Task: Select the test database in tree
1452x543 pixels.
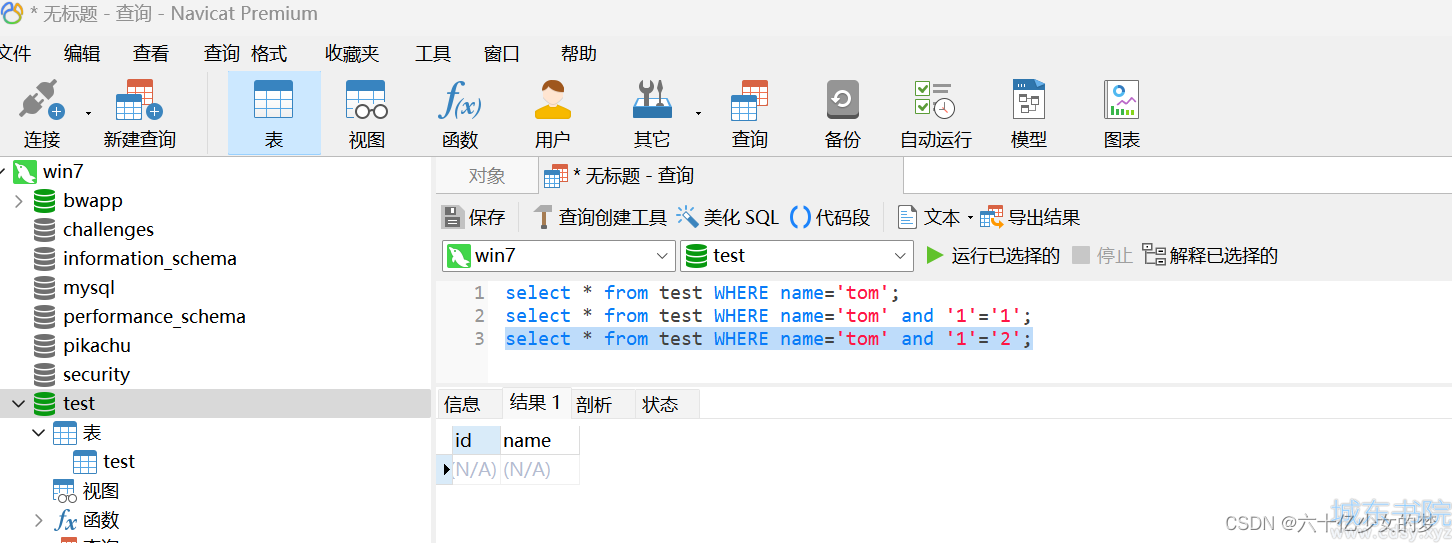Action: (79, 404)
